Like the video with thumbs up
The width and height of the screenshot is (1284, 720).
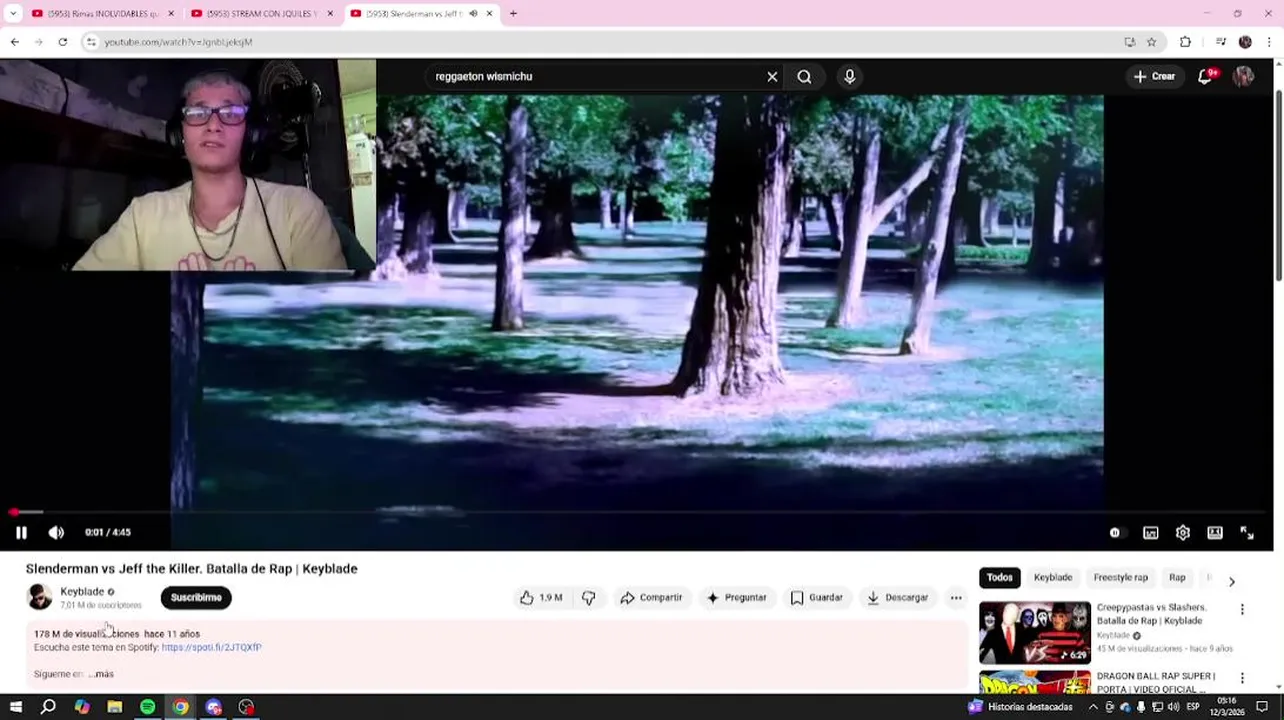541,598
